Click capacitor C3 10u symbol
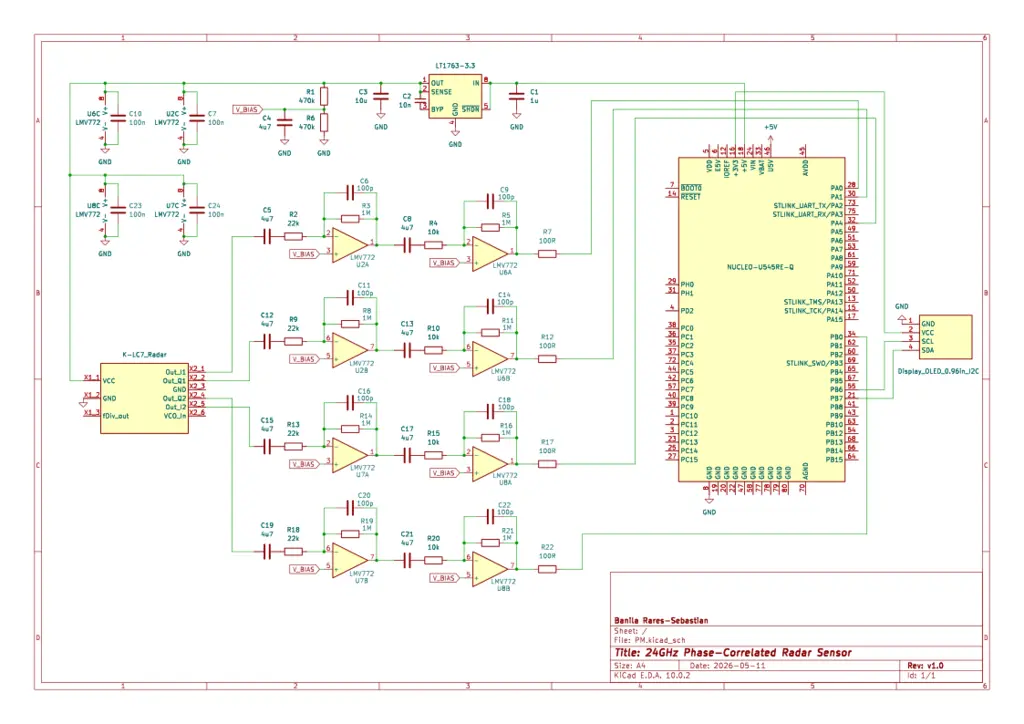Screen dimensions: 1024x724 pyautogui.click(x=381, y=97)
